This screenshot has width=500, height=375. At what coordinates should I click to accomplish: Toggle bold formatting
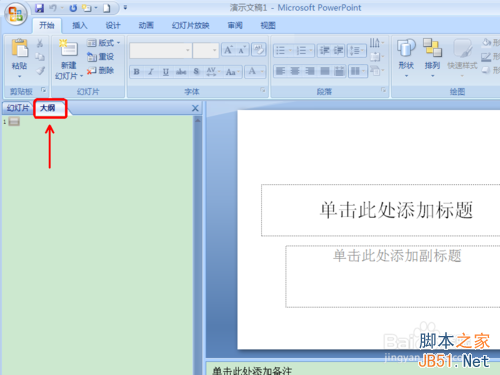pos(136,72)
